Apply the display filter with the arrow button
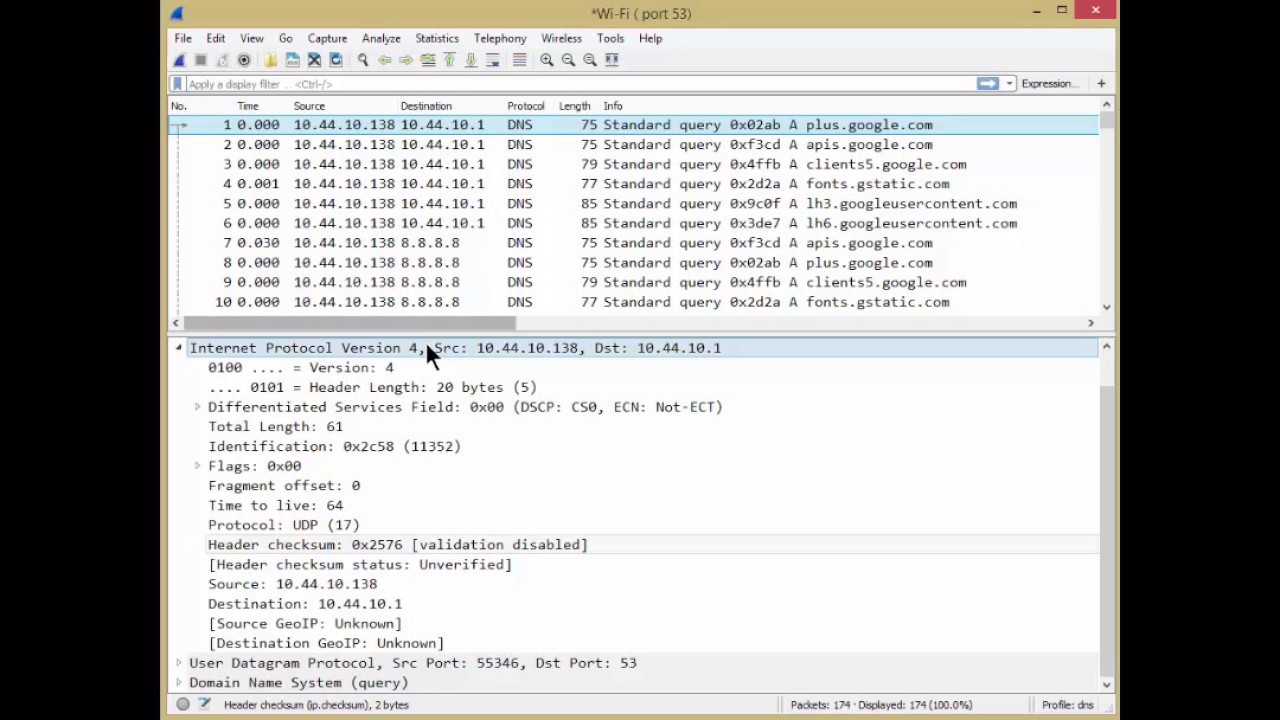 point(988,84)
